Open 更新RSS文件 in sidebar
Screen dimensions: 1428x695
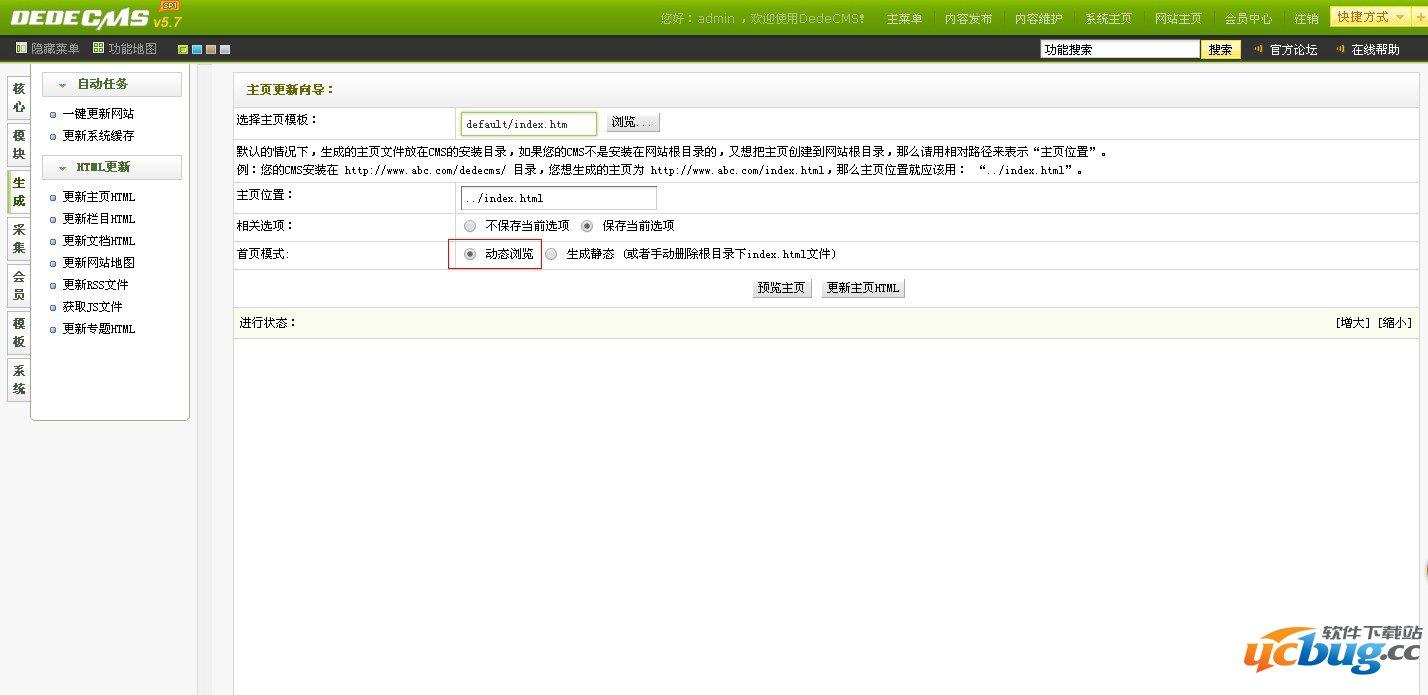click(x=95, y=285)
